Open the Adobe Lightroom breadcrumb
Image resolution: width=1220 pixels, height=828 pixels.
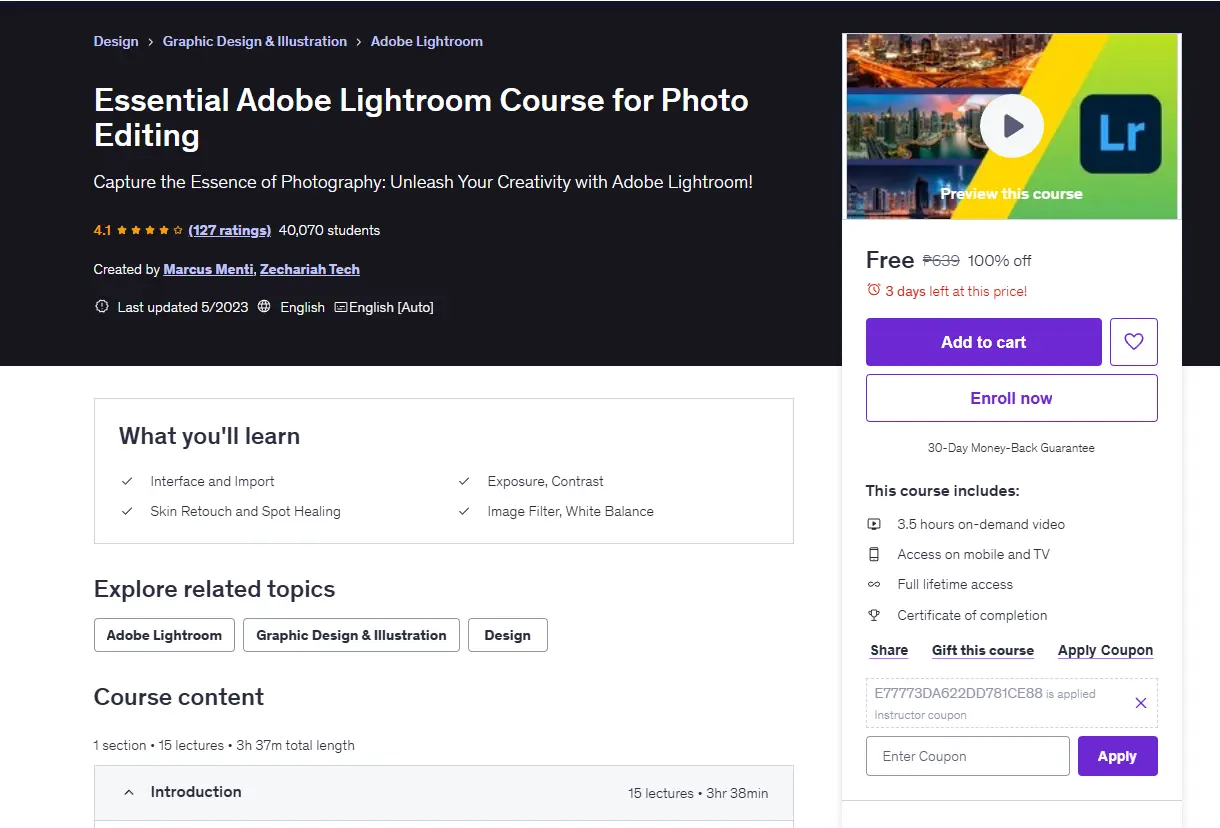coord(427,41)
